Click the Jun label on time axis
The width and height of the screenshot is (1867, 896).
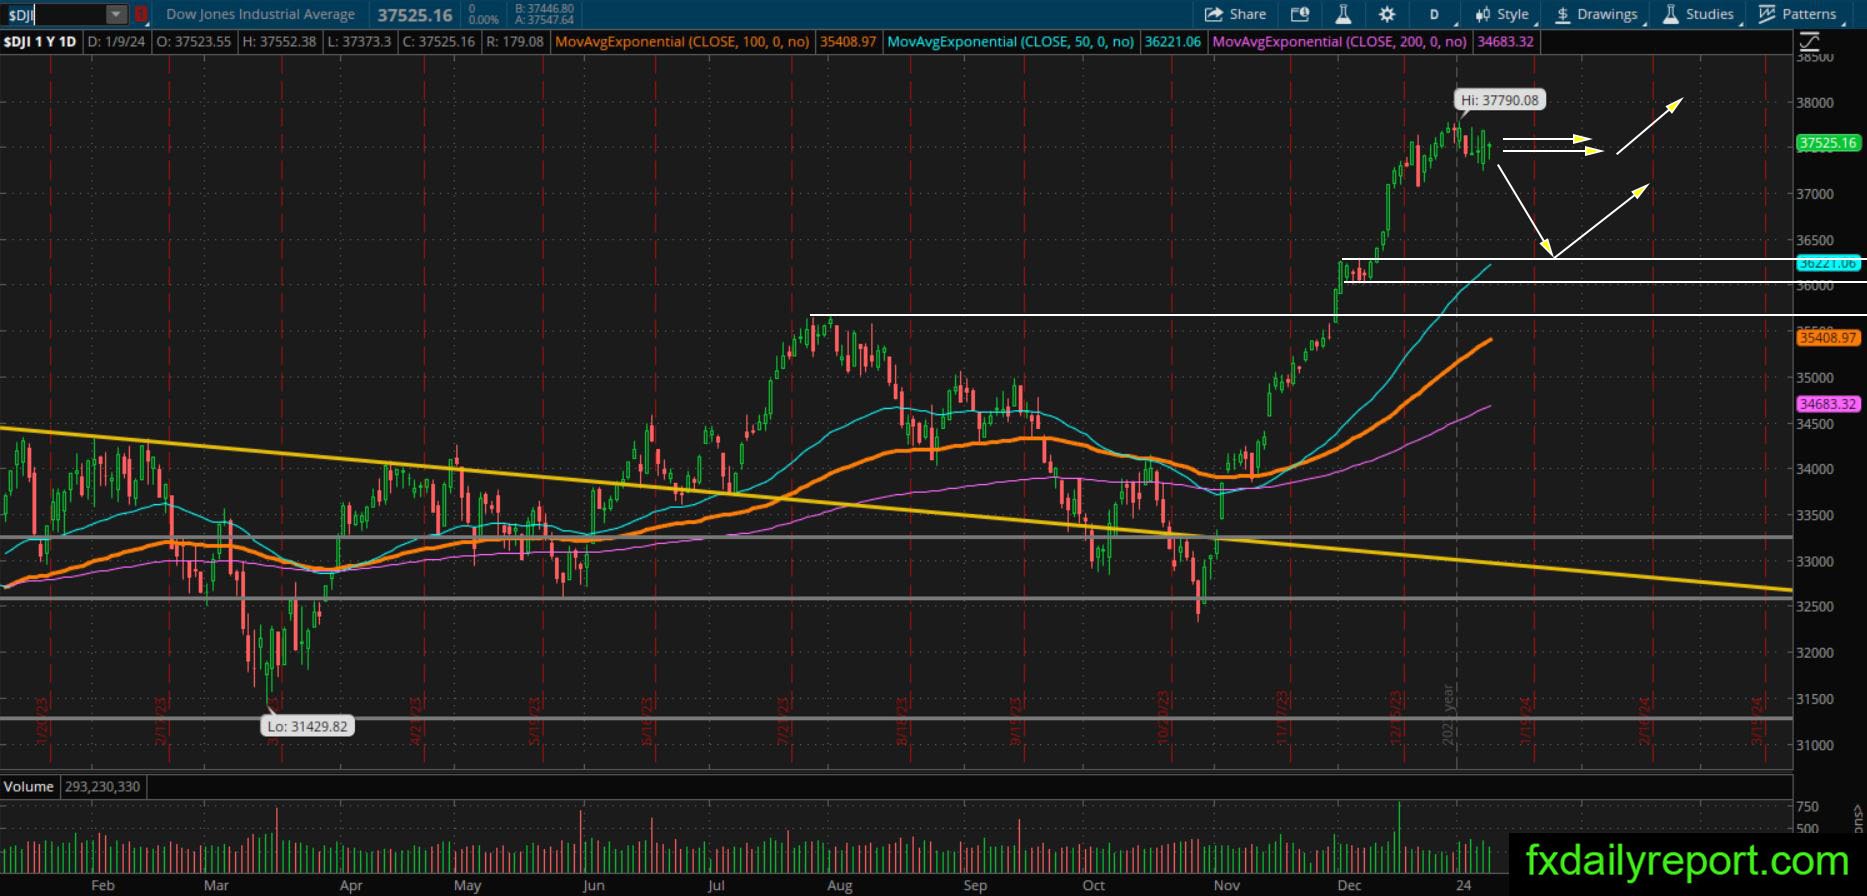pos(593,885)
